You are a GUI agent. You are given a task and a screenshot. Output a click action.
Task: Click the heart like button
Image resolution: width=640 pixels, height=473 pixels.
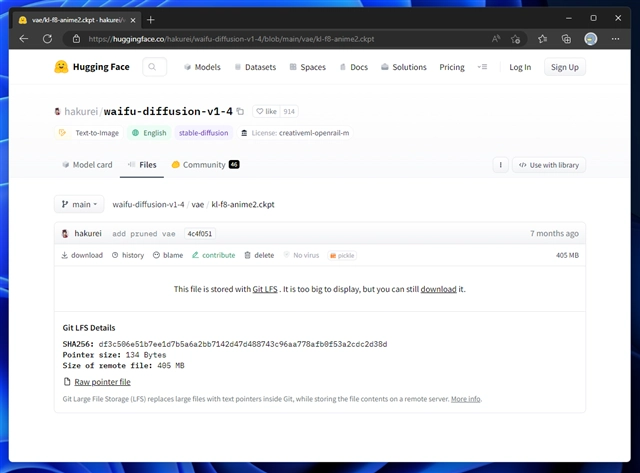tap(267, 112)
